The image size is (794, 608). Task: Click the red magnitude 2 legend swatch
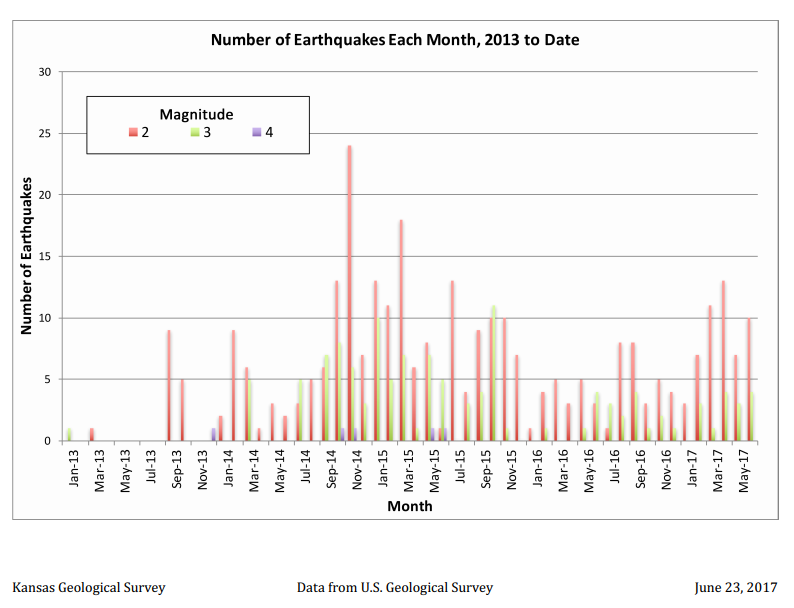[x=131, y=132]
